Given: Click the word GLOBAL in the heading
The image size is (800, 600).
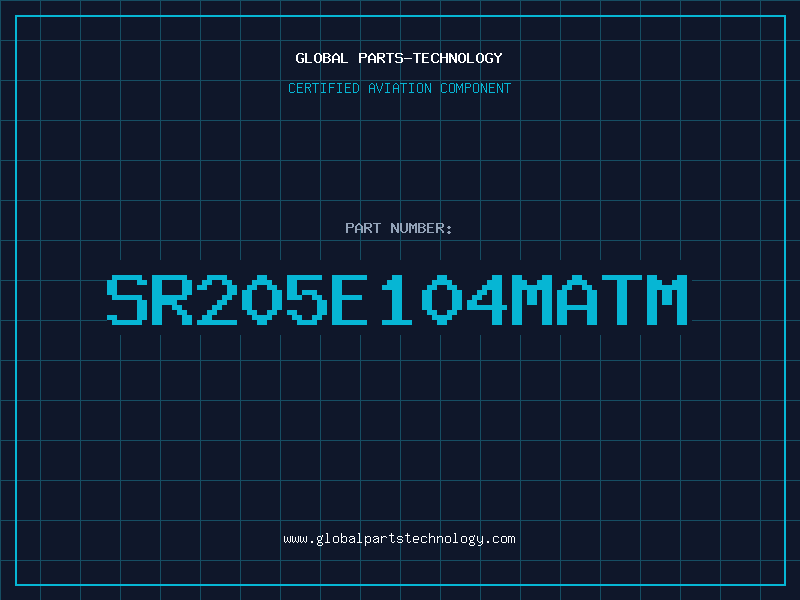Looking at the screenshot, I should pos(321,58).
